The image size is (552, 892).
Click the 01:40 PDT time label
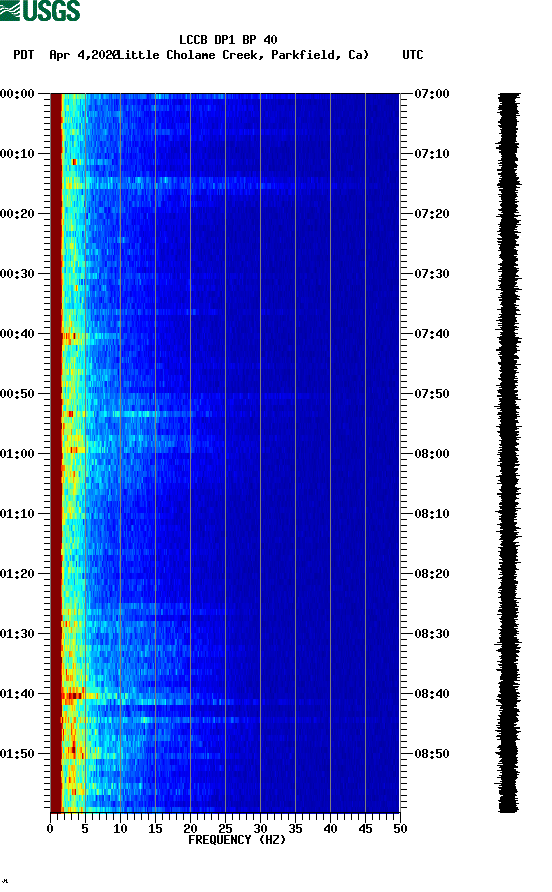point(17,693)
